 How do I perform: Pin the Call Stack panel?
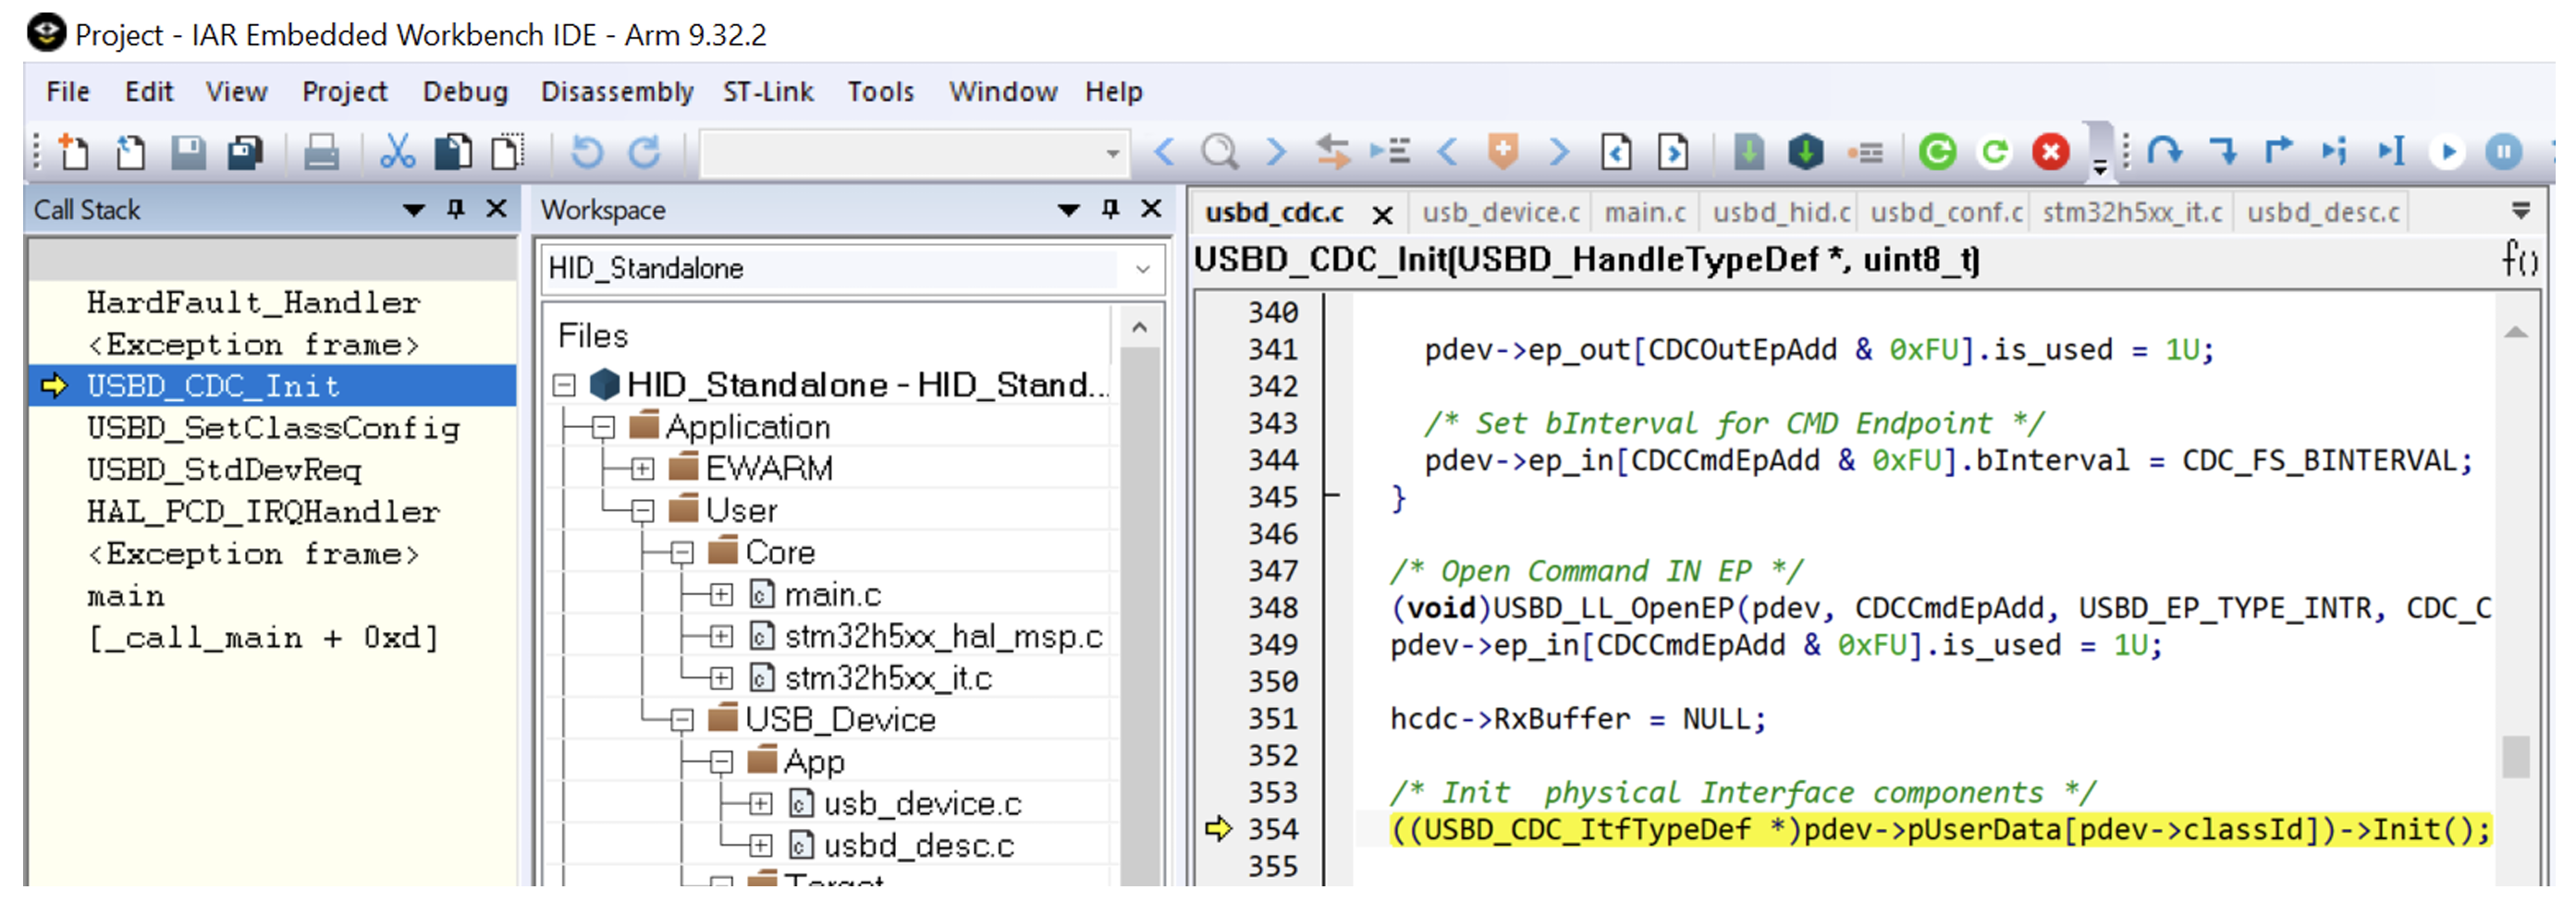[x=456, y=209]
